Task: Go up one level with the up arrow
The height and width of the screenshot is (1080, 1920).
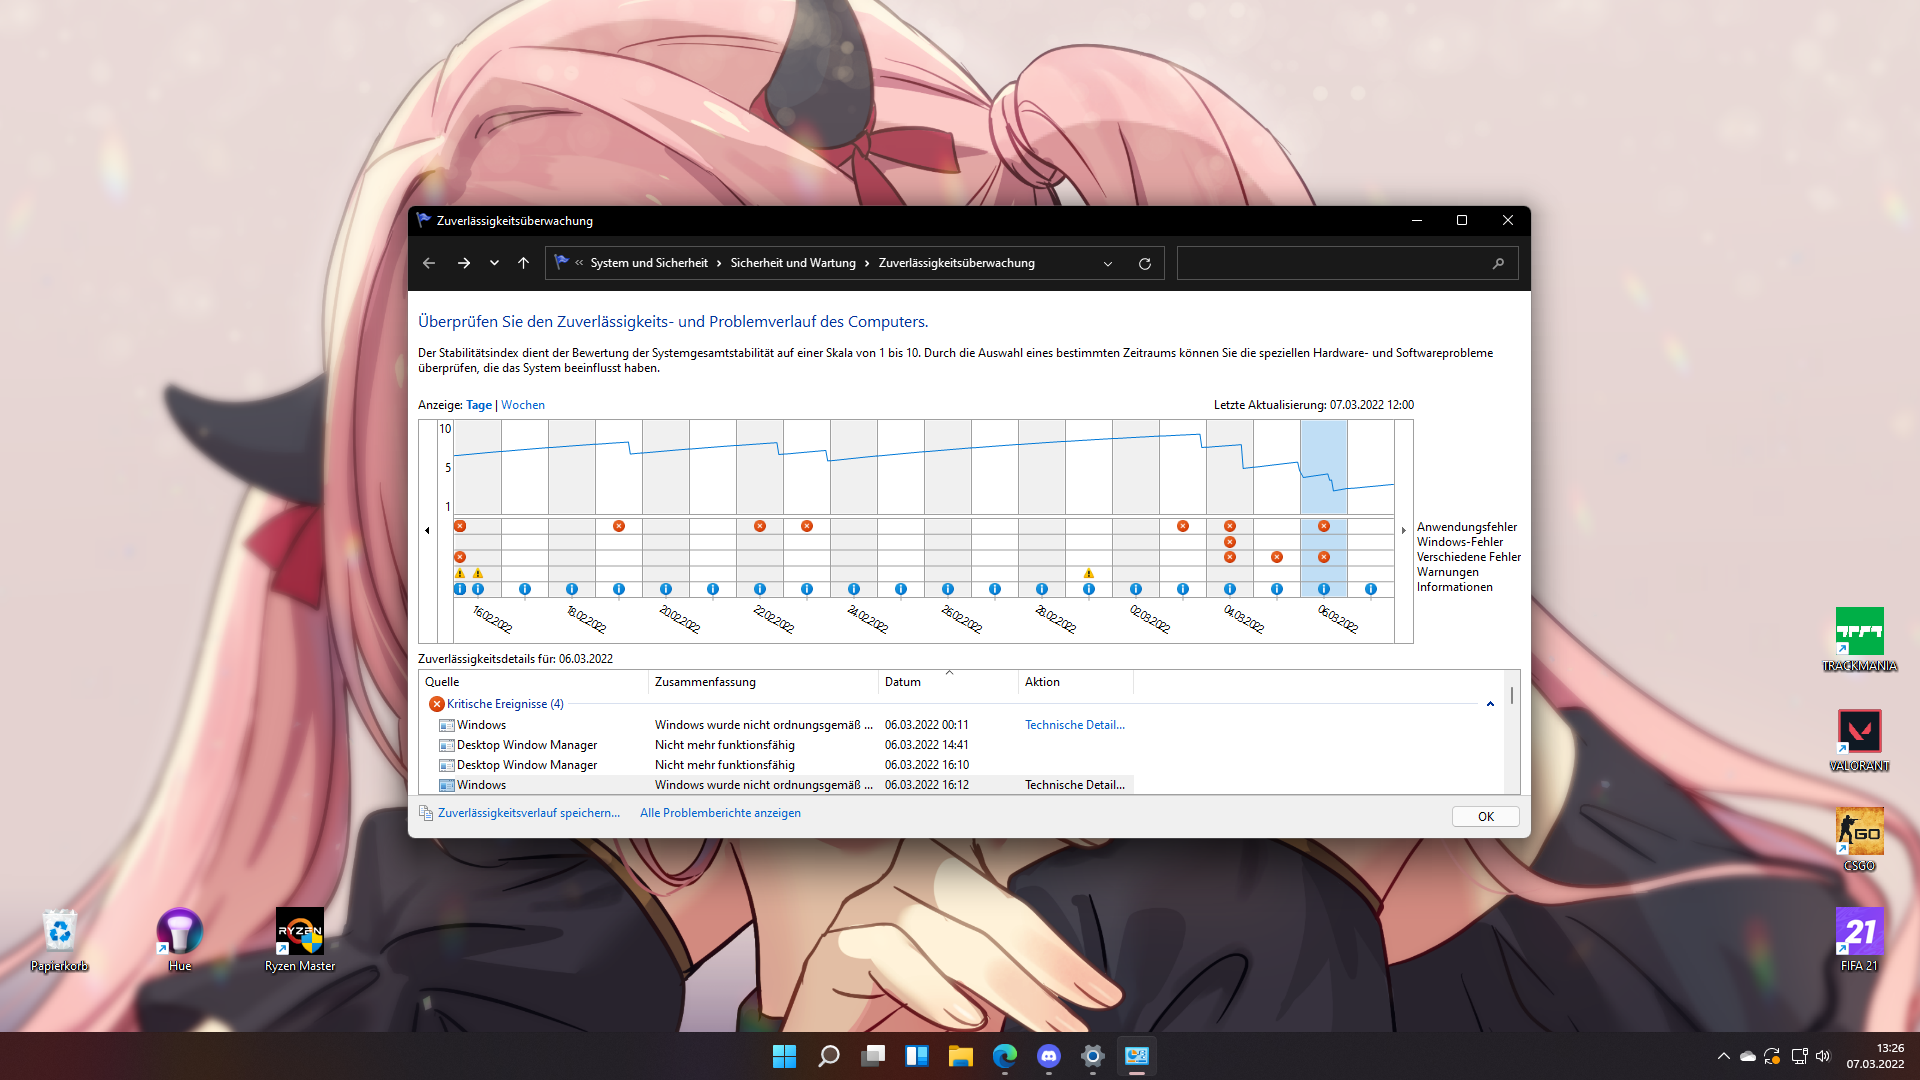Action: pos(523,263)
